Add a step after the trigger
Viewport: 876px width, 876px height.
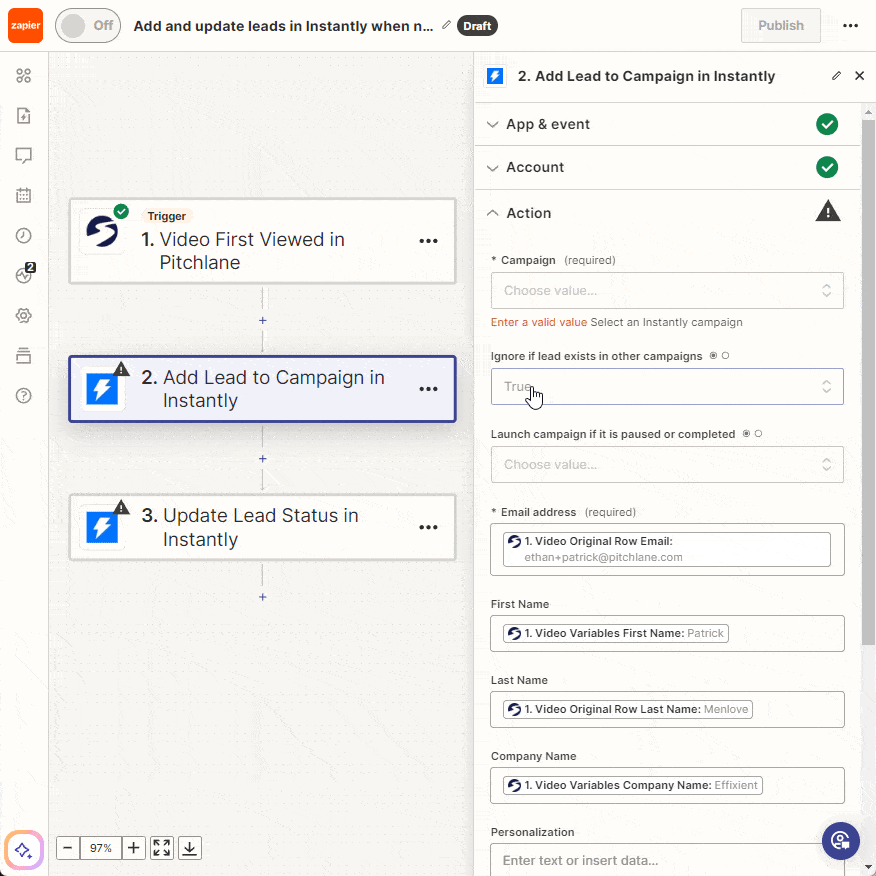[263, 321]
